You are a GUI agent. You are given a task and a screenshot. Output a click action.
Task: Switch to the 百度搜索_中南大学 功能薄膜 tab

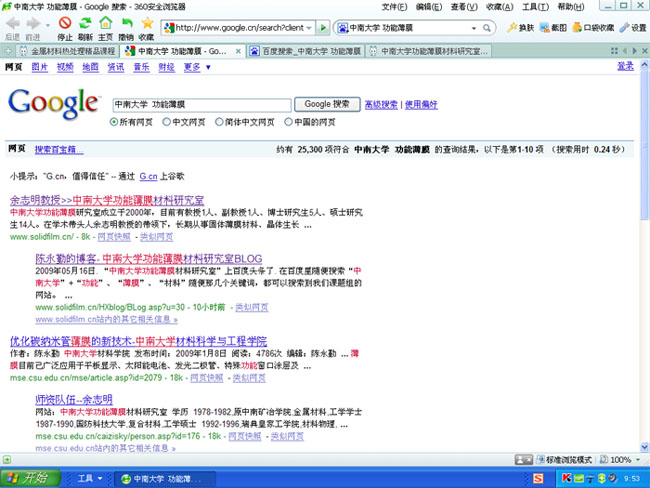point(306,51)
